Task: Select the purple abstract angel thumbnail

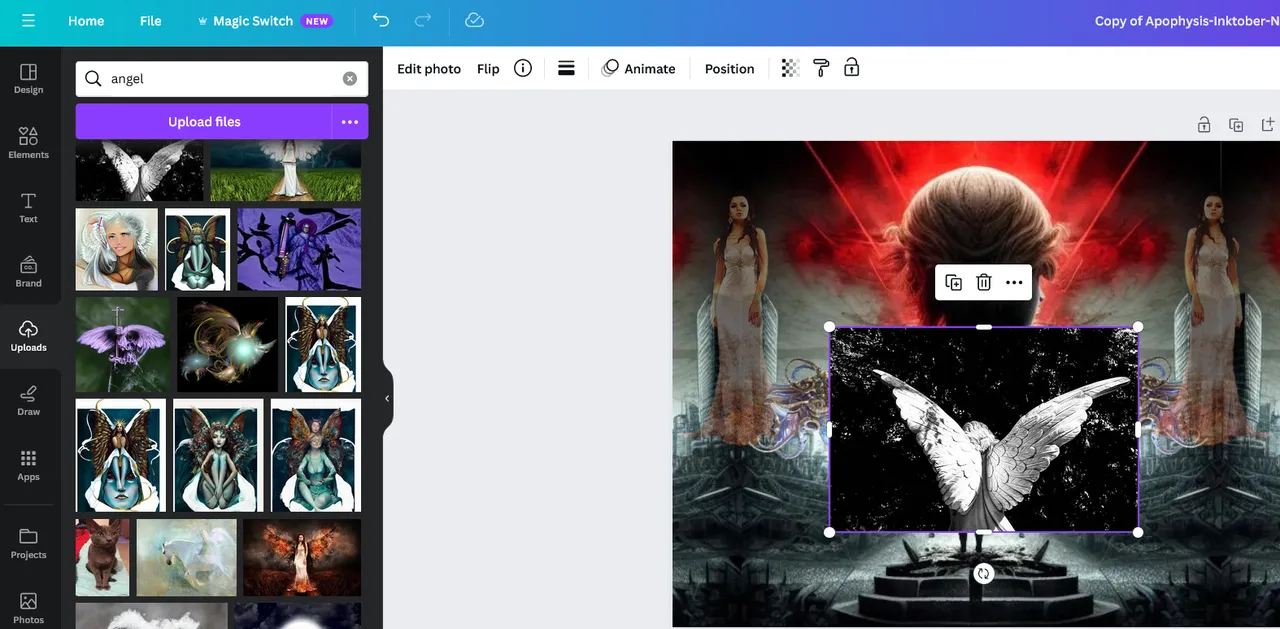Action: 299,249
